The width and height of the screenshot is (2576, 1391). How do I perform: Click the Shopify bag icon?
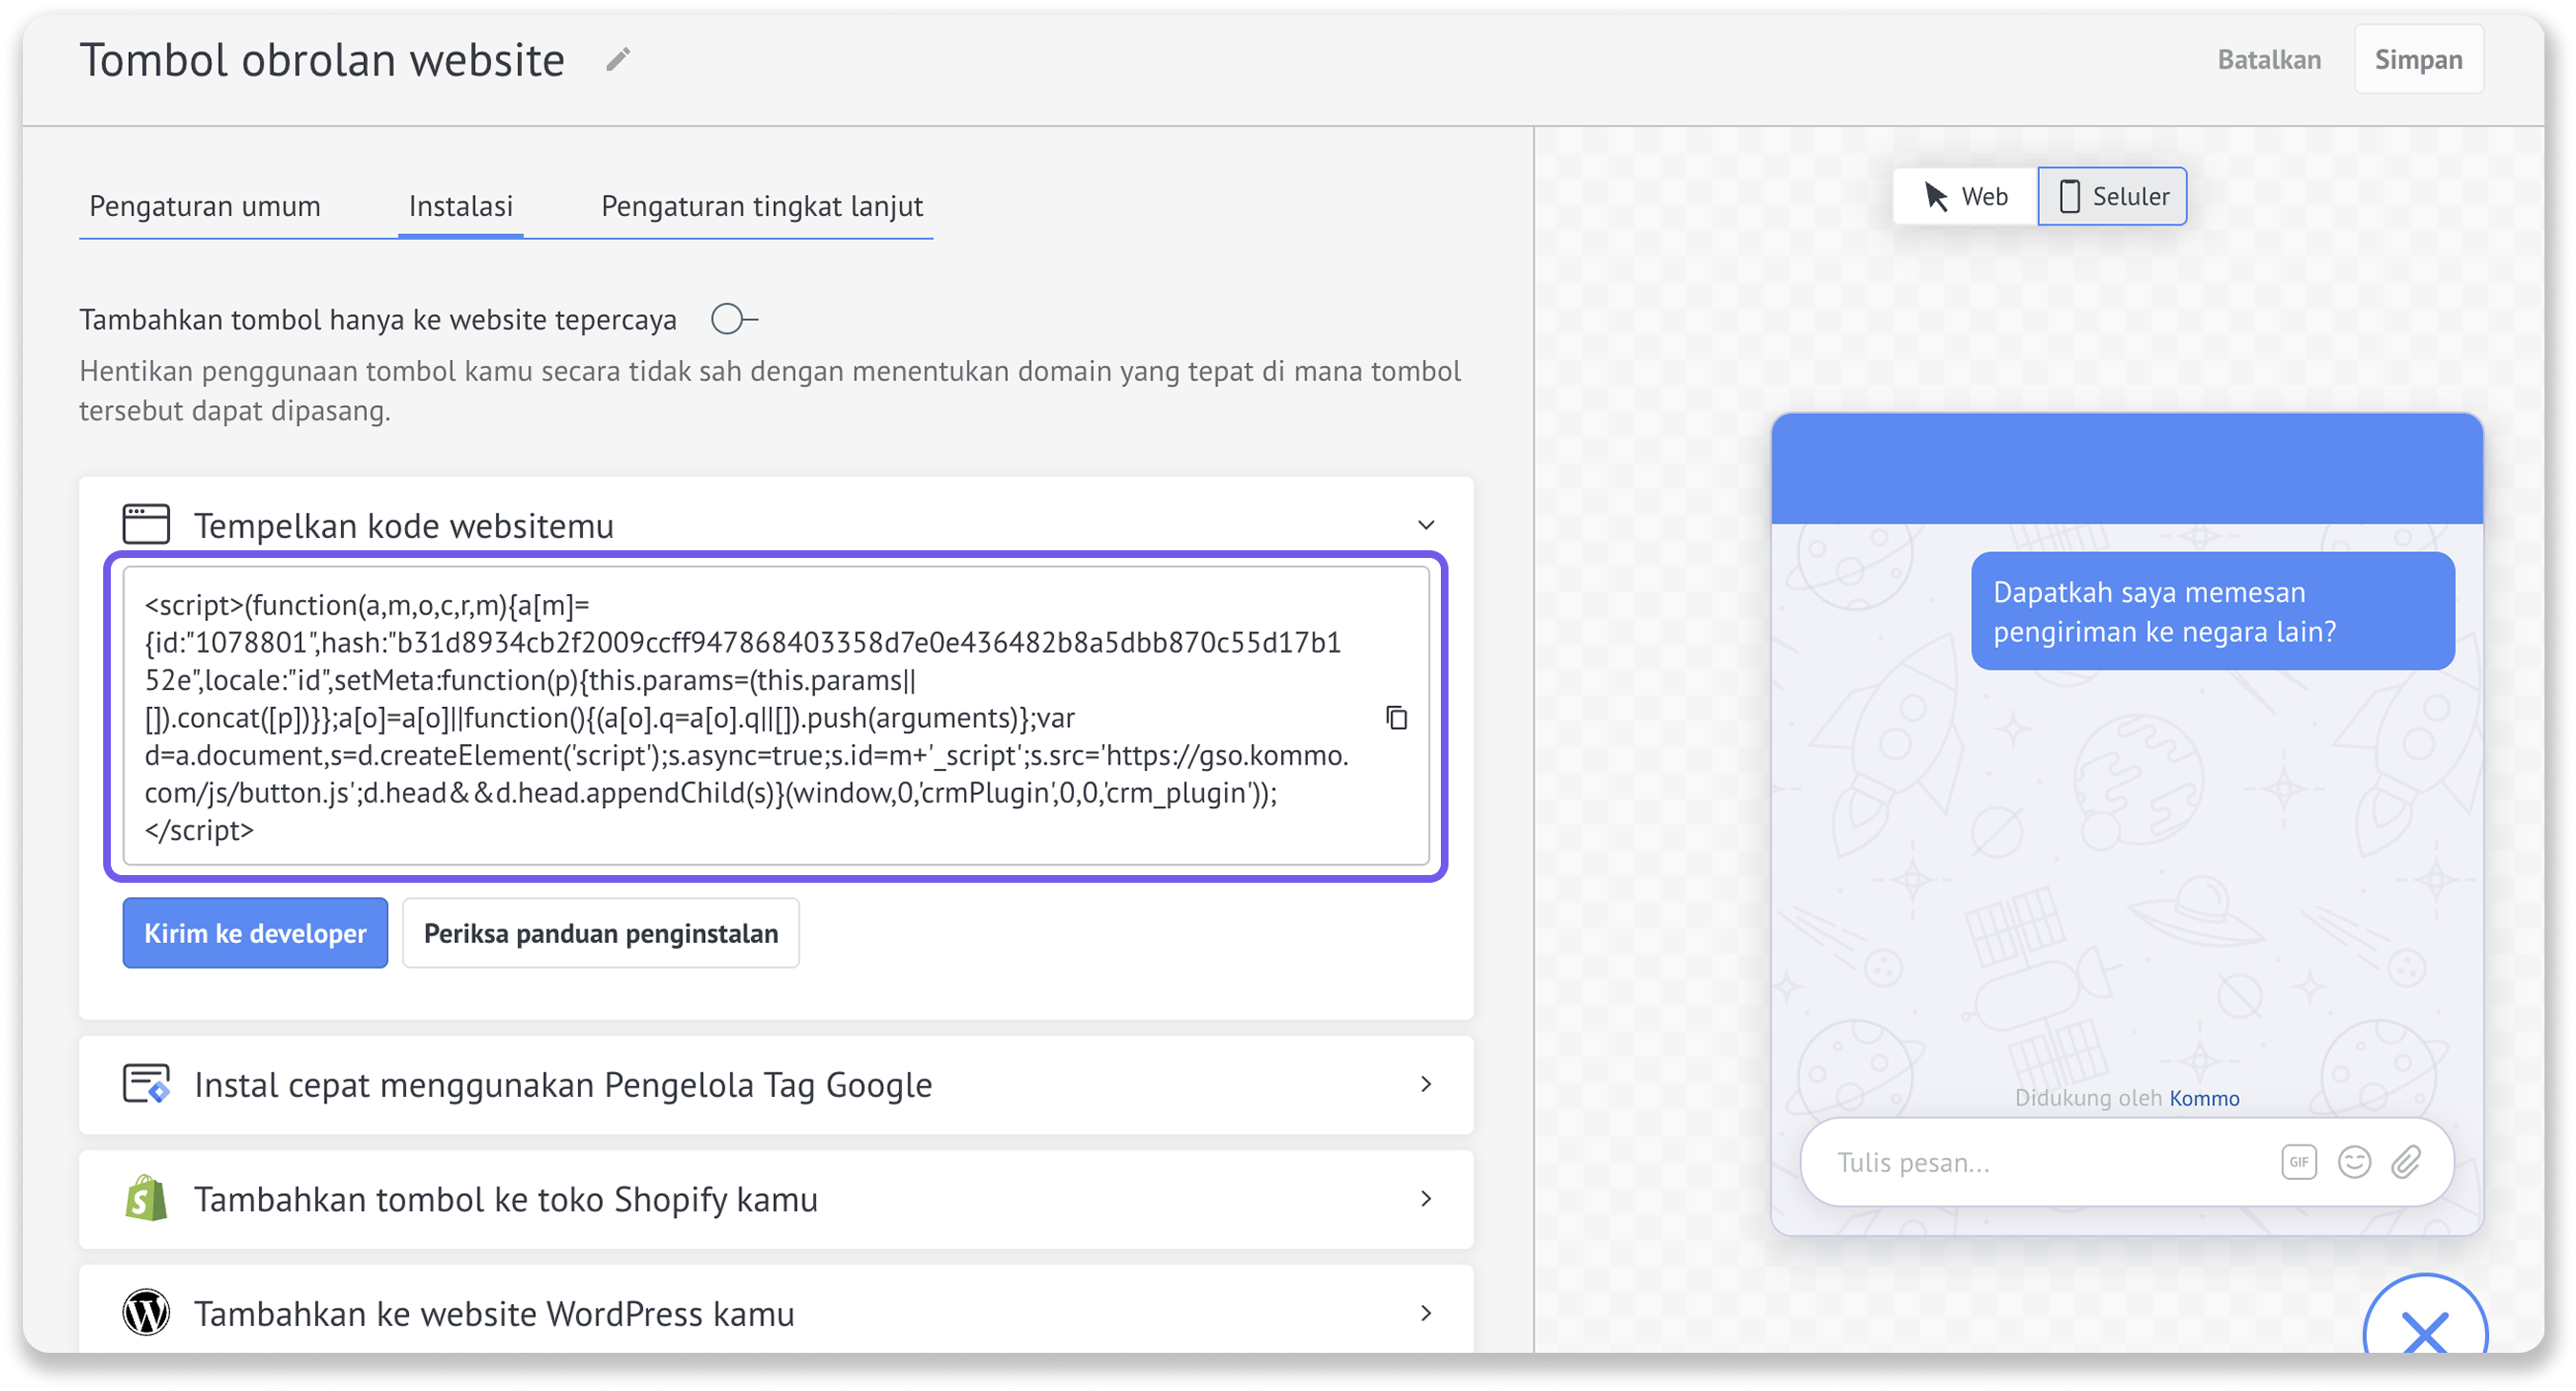pos(146,1198)
